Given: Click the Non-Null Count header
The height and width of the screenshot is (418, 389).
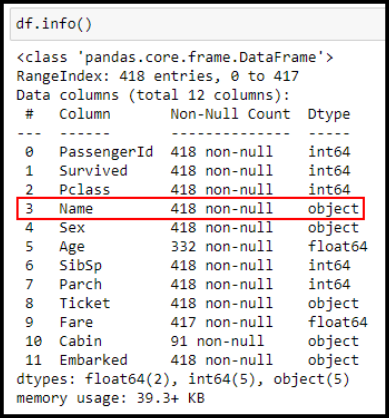Looking at the screenshot, I should click(230, 114).
